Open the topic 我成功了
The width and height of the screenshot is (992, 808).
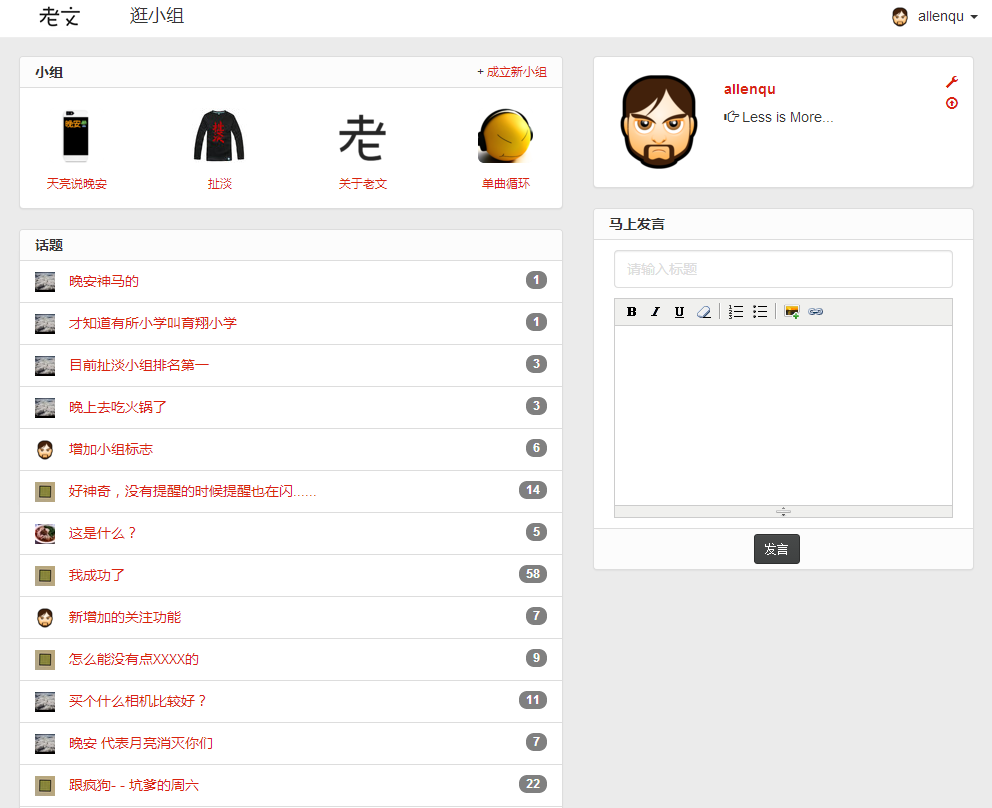coord(97,575)
